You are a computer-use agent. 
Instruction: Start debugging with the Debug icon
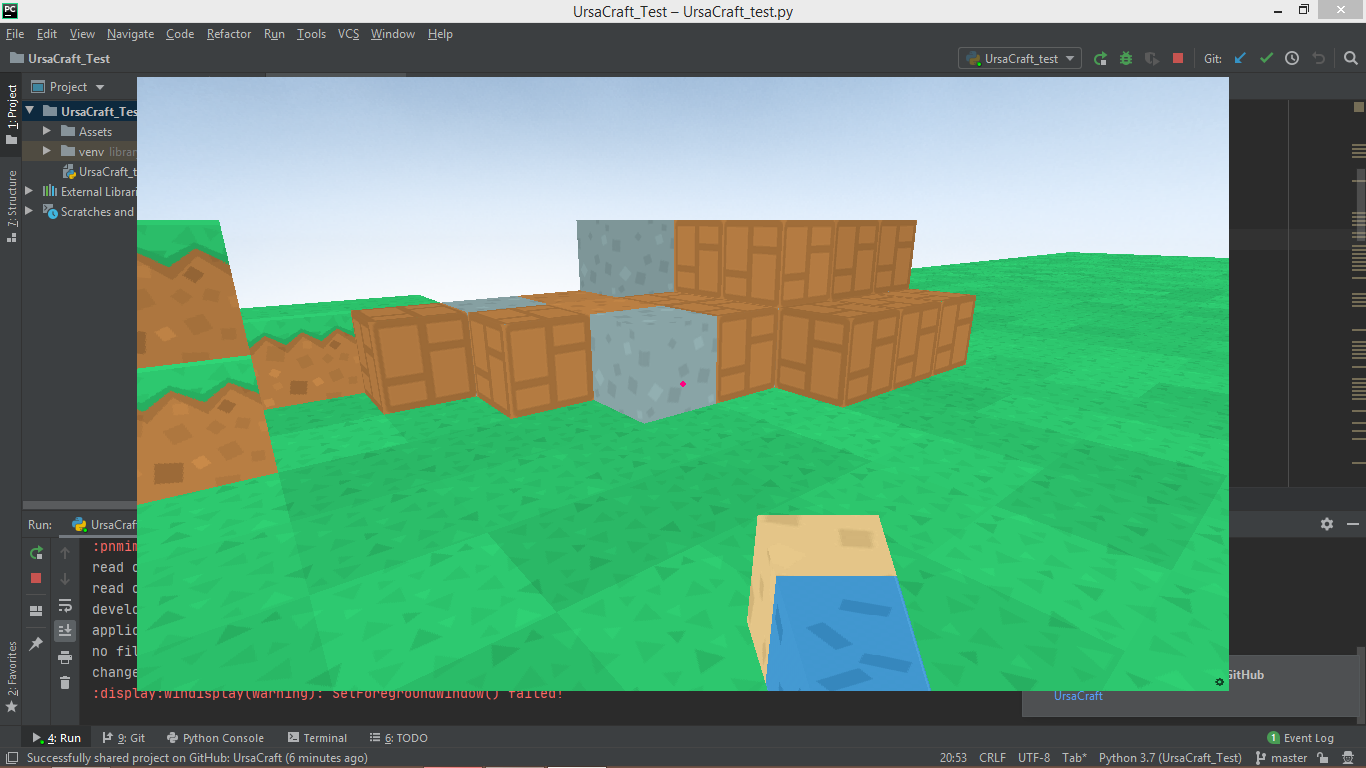pos(1125,58)
